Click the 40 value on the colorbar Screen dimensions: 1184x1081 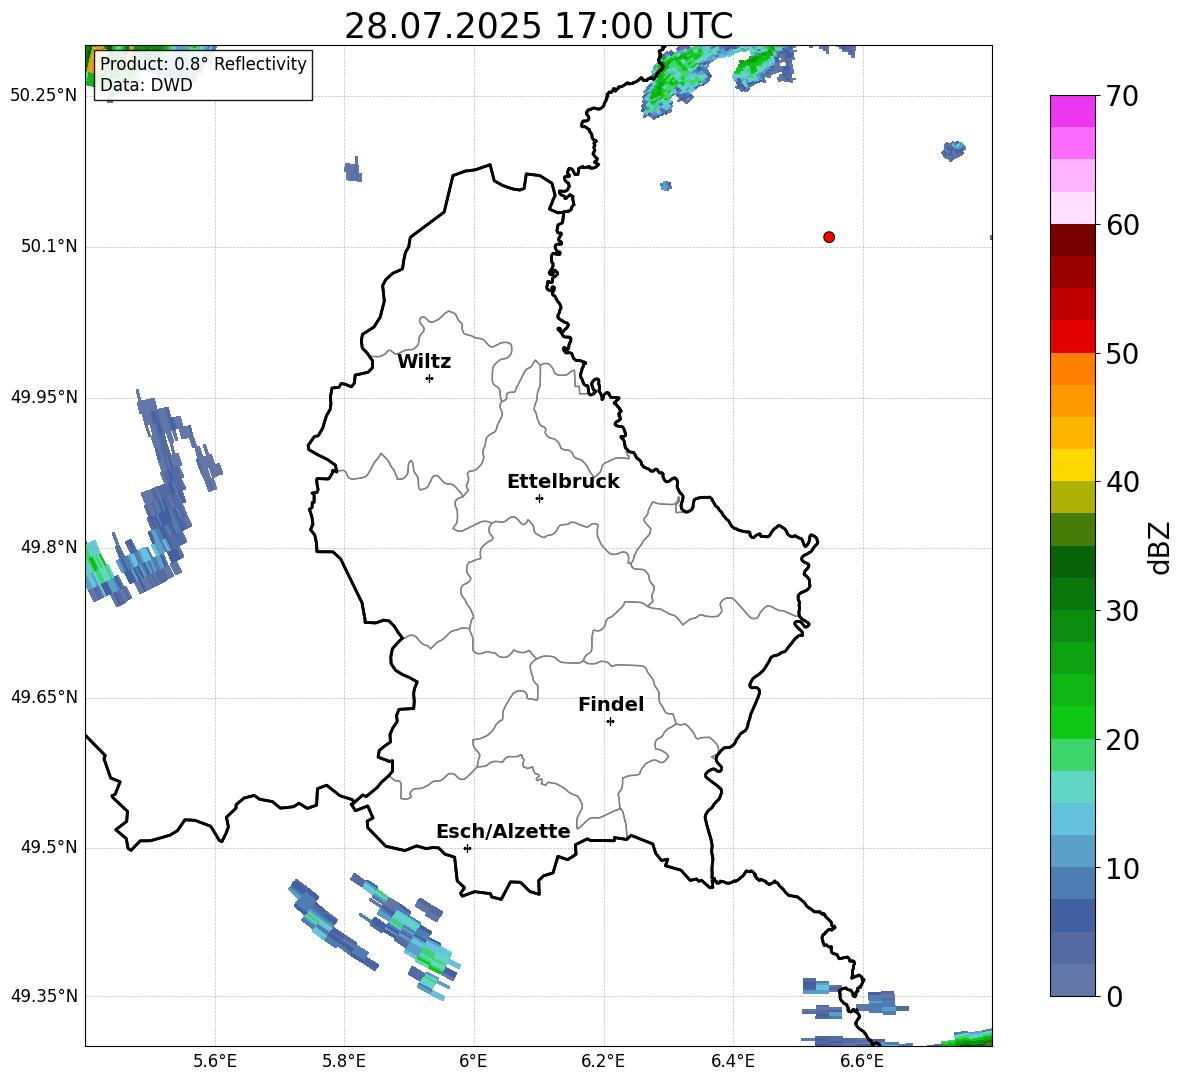click(1122, 482)
